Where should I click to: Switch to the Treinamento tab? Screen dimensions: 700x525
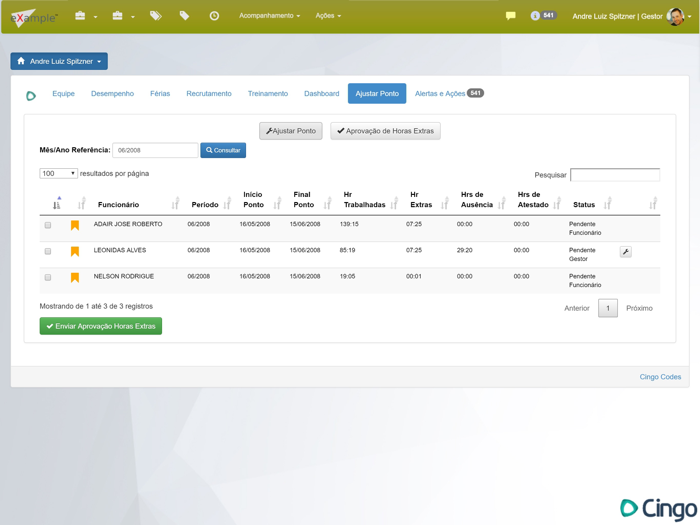(x=268, y=94)
